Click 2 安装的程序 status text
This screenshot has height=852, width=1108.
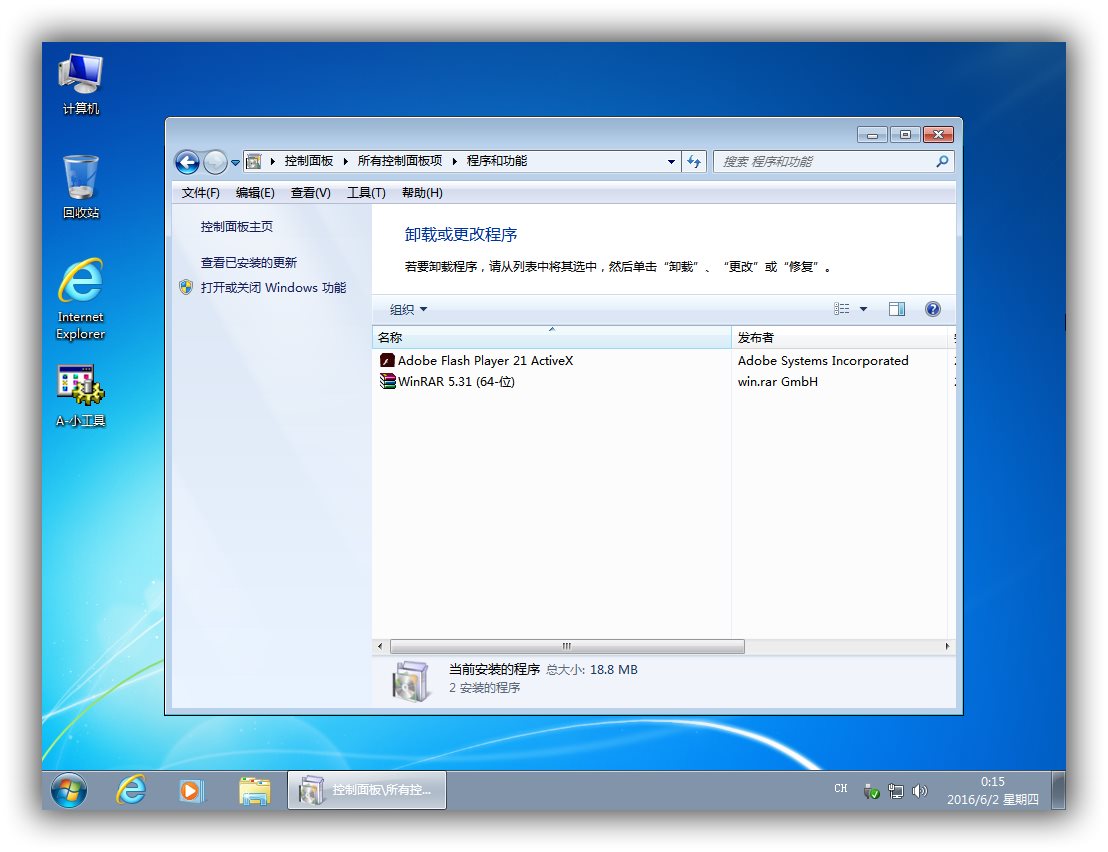[x=485, y=688]
